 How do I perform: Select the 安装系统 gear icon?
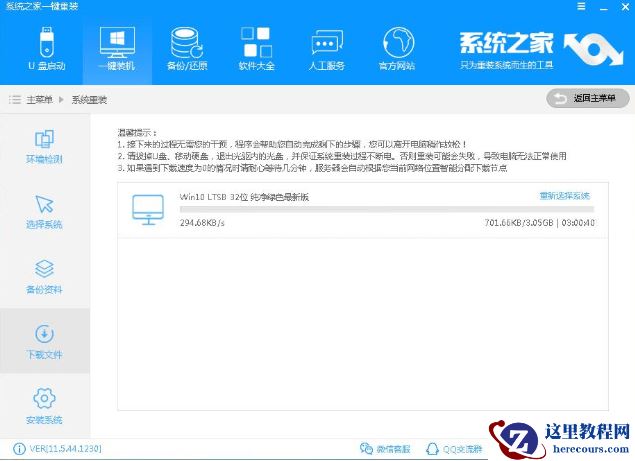tap(44, 399)
